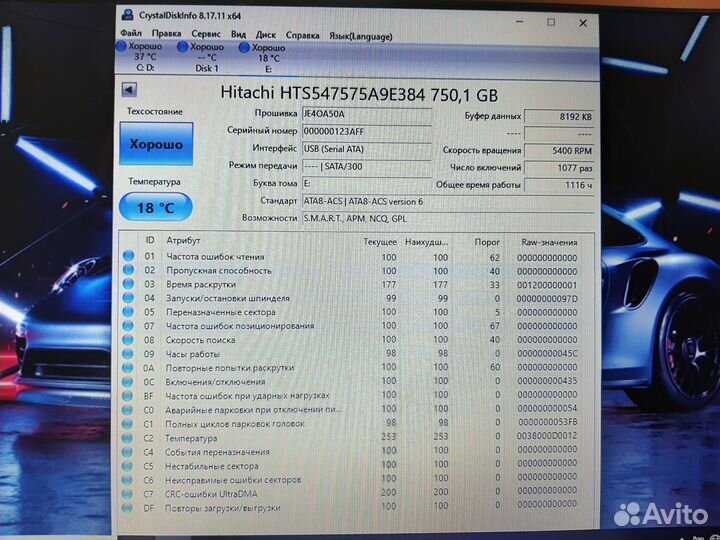Click the power-on count 1077 раз

[x=559, y=168]
